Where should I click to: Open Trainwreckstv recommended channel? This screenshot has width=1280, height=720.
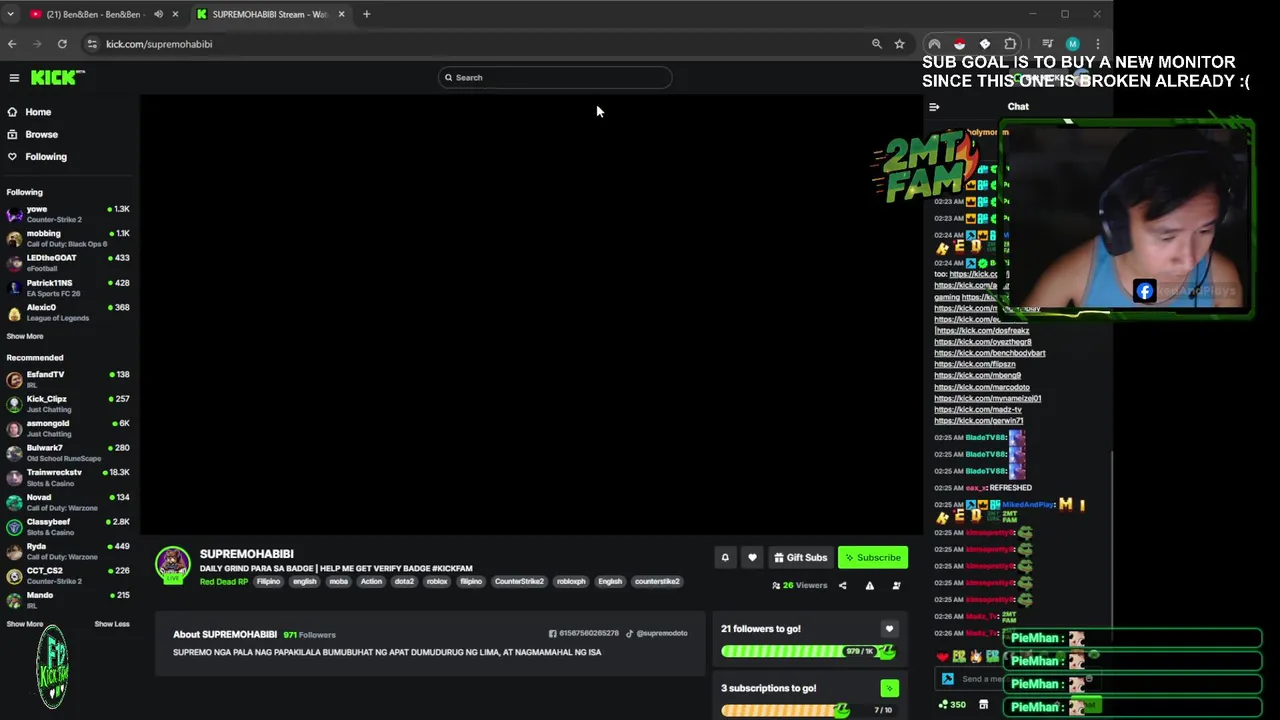point(68,477)
